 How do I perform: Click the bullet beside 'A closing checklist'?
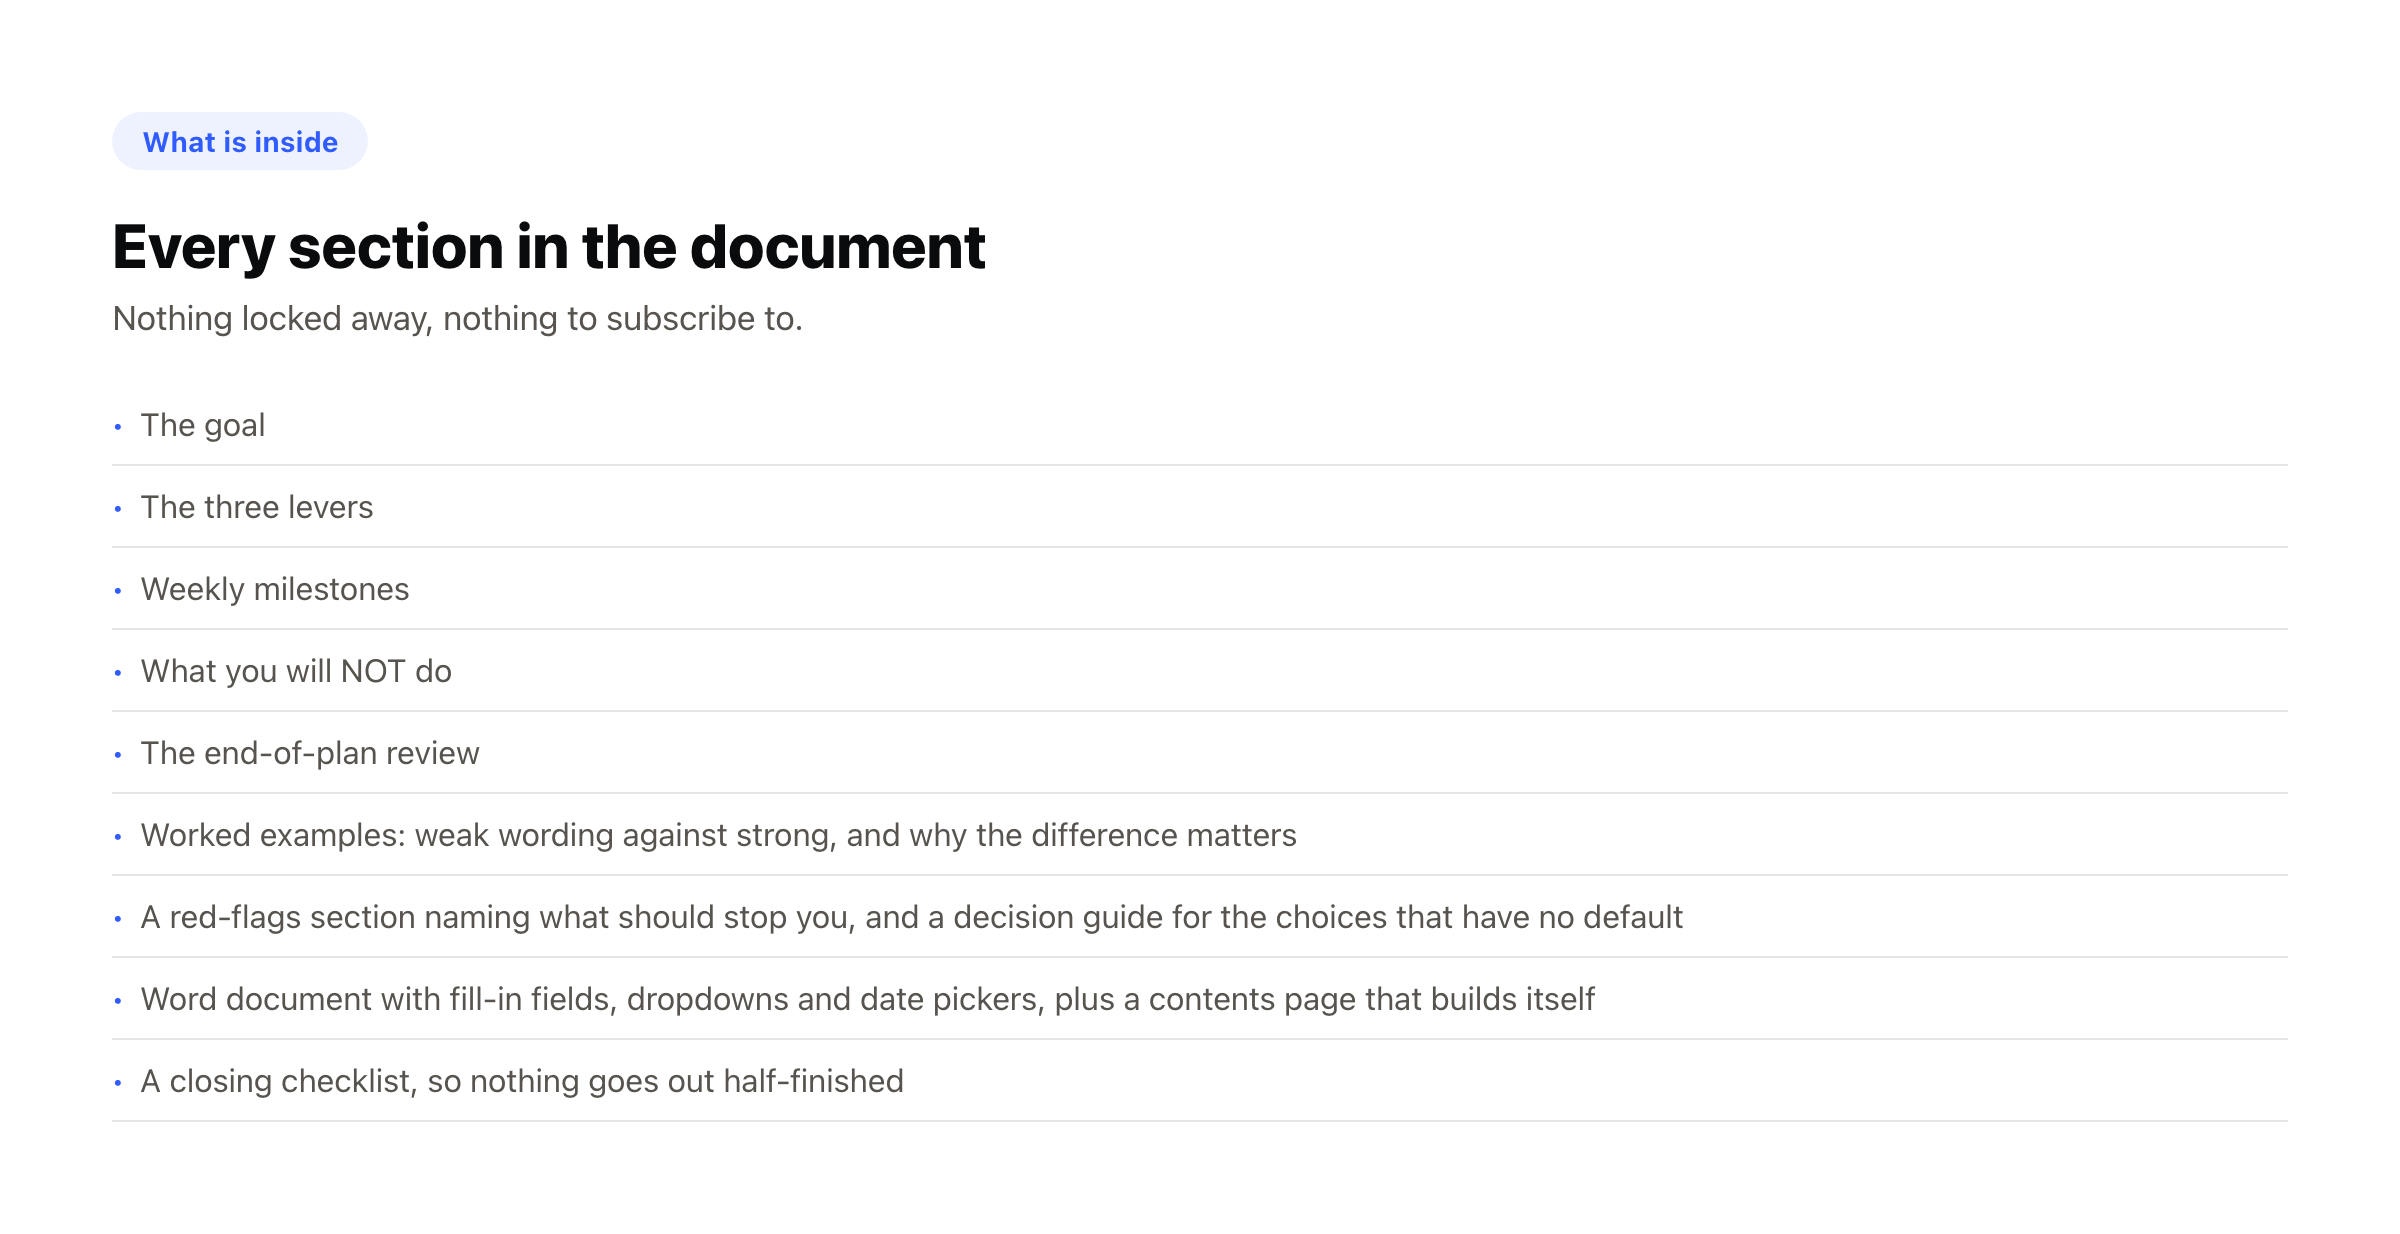click(x=118, y=1083)
